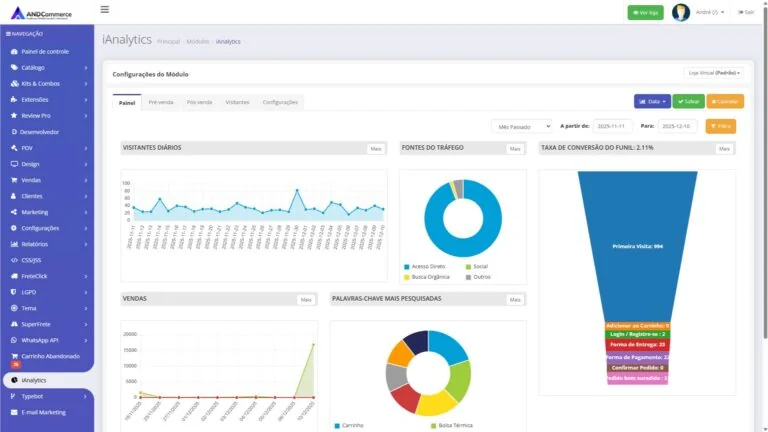Click the A partir de date field

point(612,126)
